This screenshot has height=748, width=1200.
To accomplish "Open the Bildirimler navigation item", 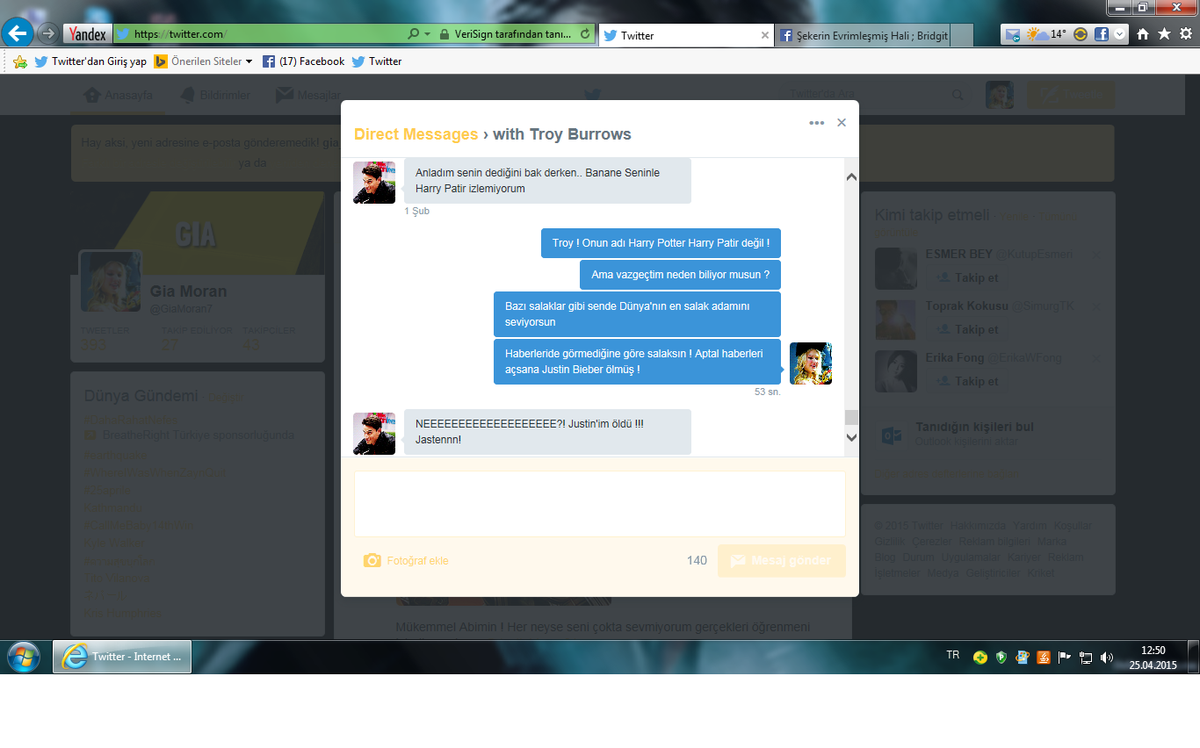I will (x=215, y=95).
